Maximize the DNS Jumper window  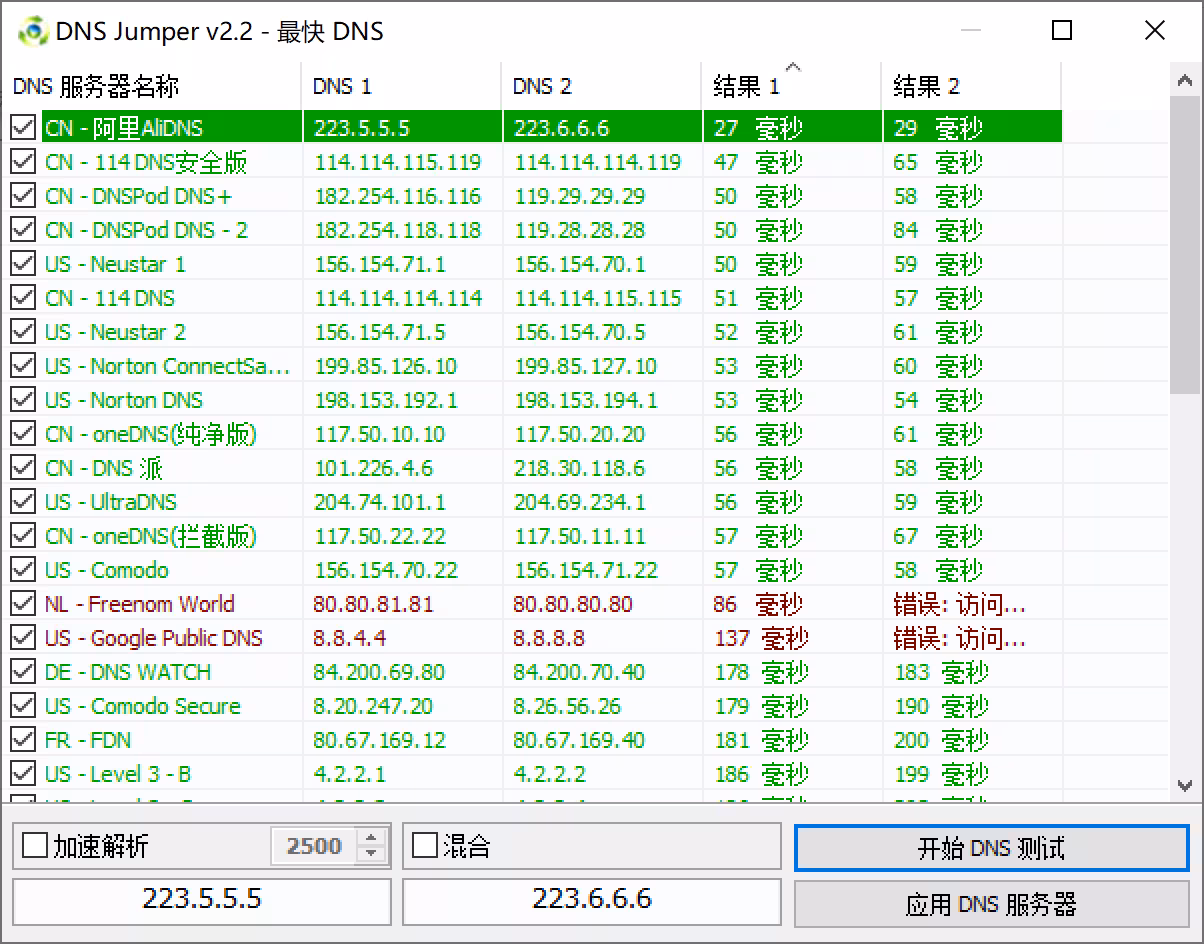(x=1062, y=31)
